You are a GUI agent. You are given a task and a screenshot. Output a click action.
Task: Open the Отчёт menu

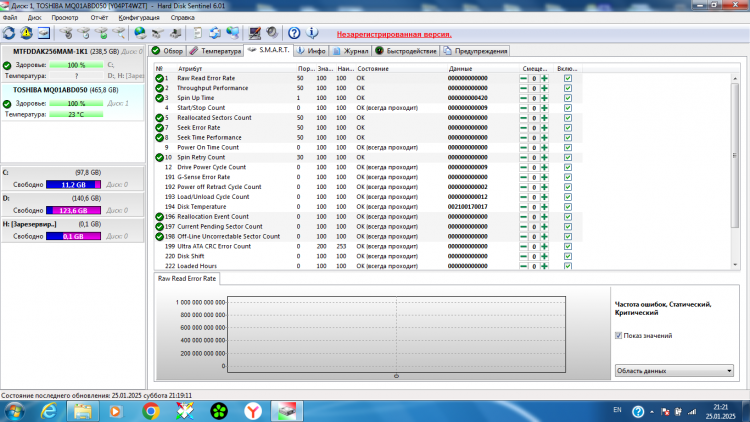click(x=99, y=17)
